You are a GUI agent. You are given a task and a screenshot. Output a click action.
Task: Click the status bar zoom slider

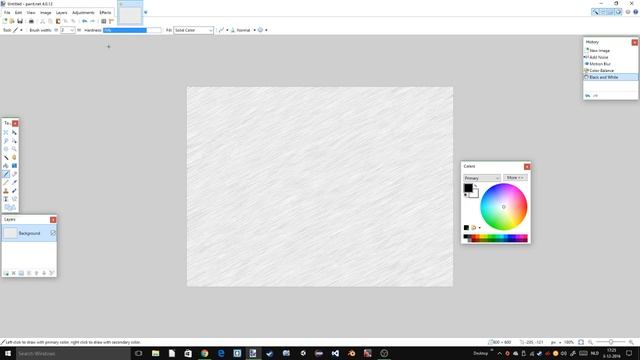click(611, 342)
